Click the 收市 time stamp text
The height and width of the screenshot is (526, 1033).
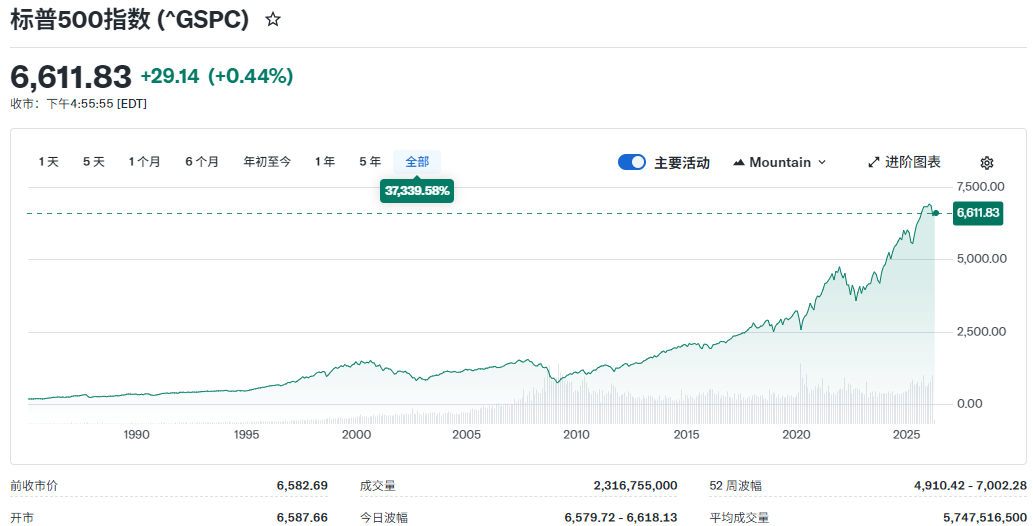pyautogui.click(x=78, y=103)
